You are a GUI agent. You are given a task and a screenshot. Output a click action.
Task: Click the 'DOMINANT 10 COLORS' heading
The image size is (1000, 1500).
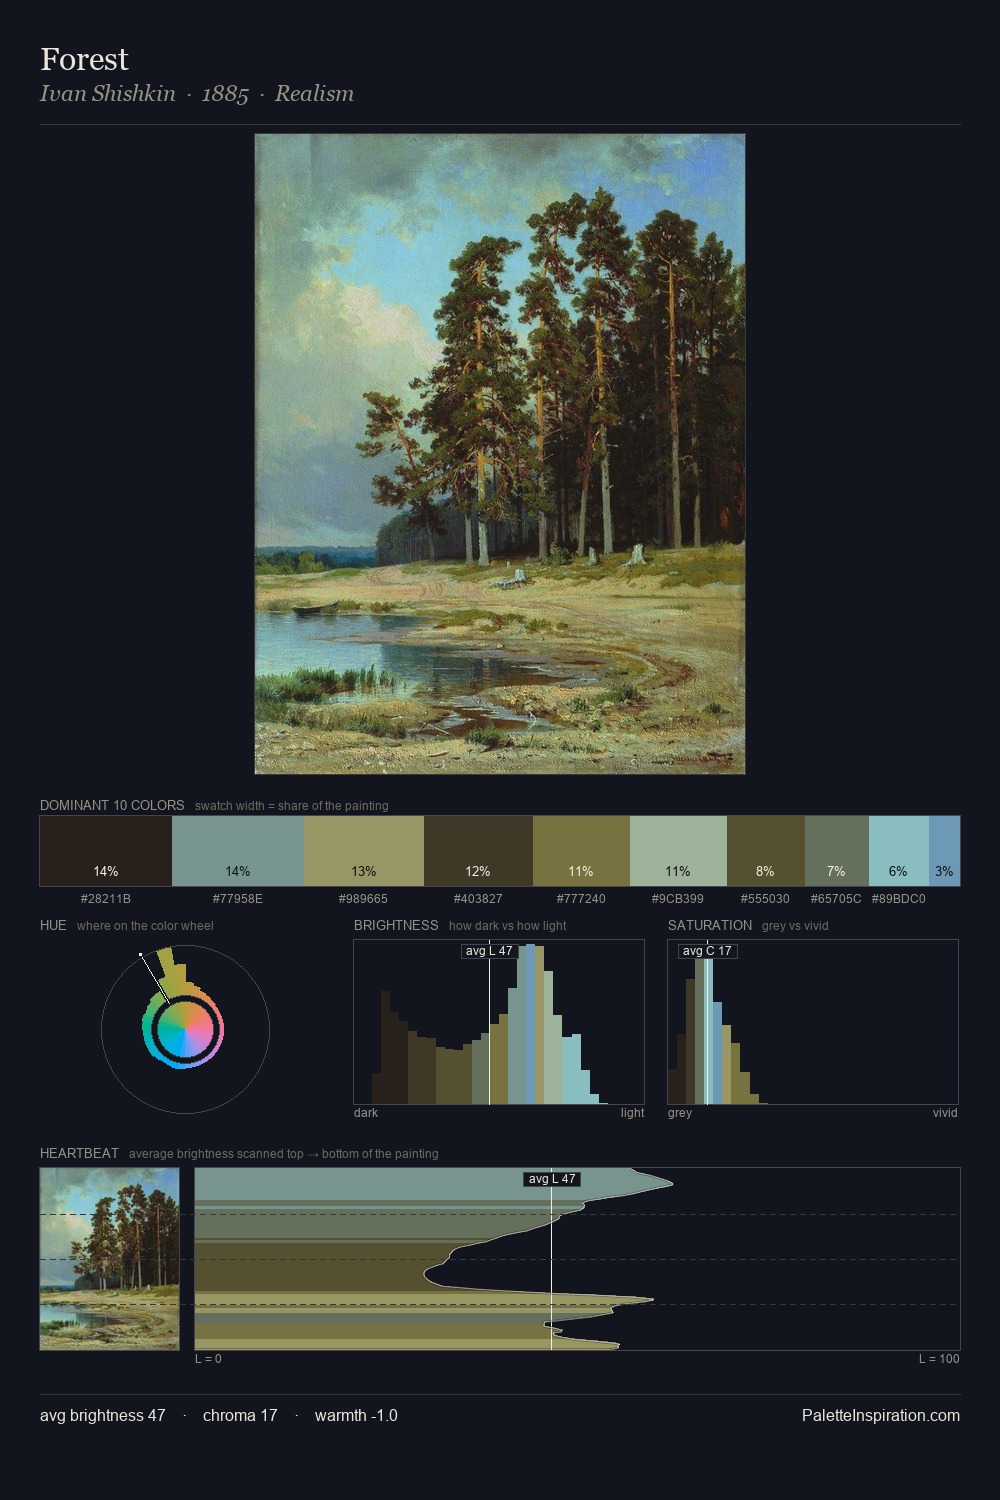(112, 805)
